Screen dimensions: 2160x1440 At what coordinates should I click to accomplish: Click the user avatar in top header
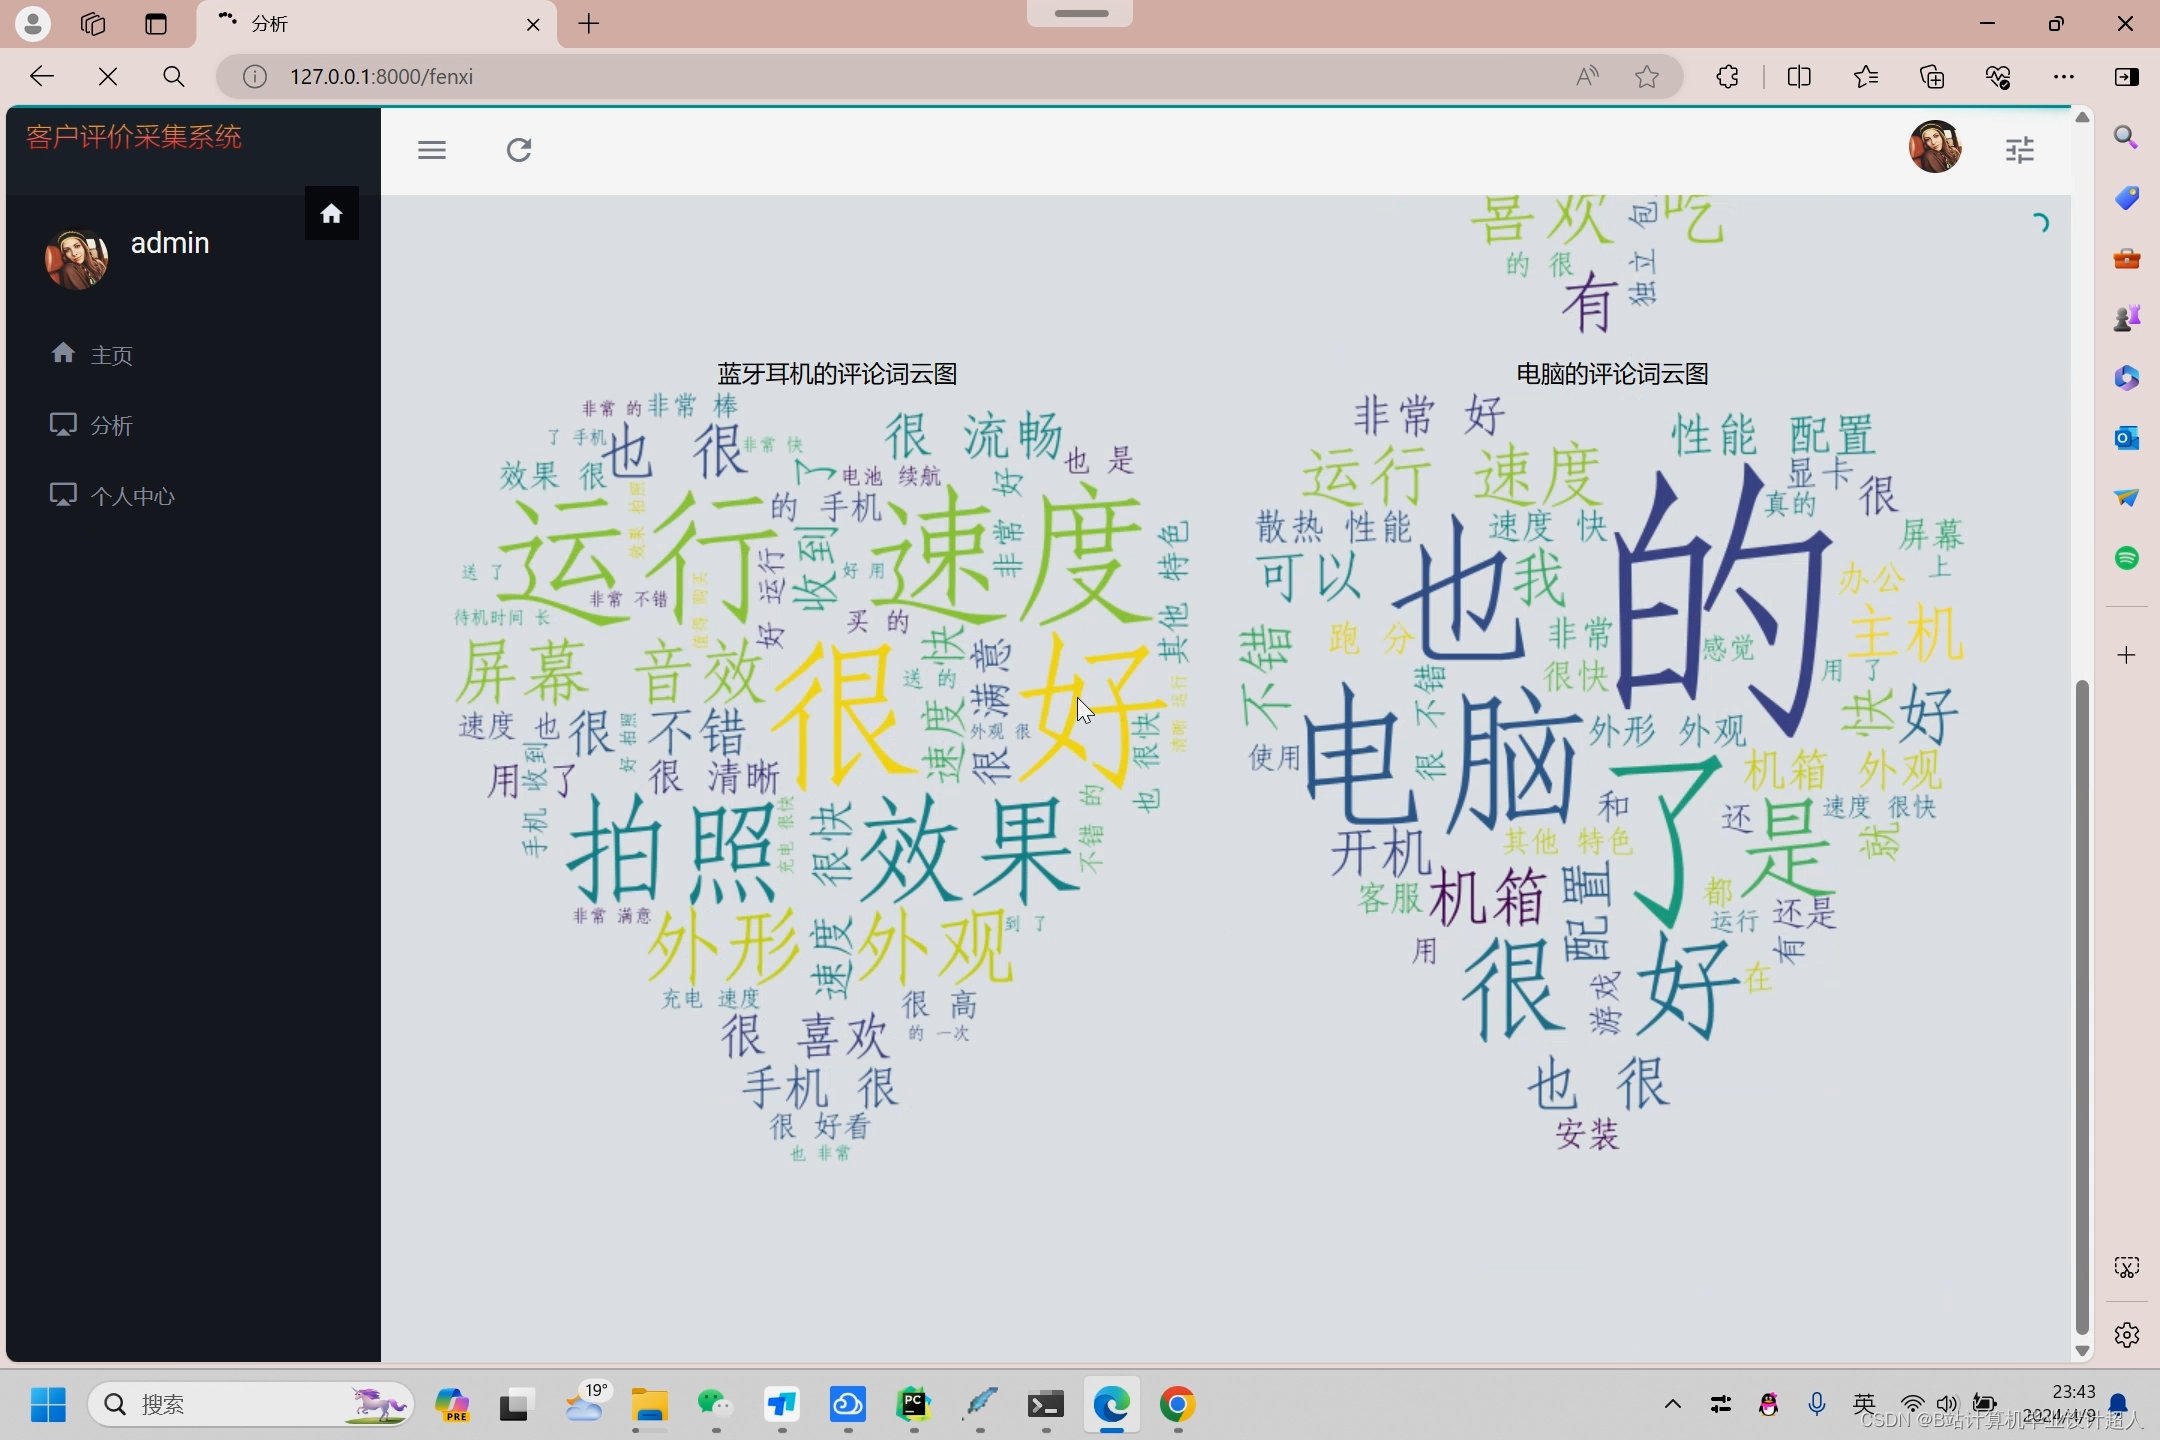pyautogui.click(x=1934, y=148)
